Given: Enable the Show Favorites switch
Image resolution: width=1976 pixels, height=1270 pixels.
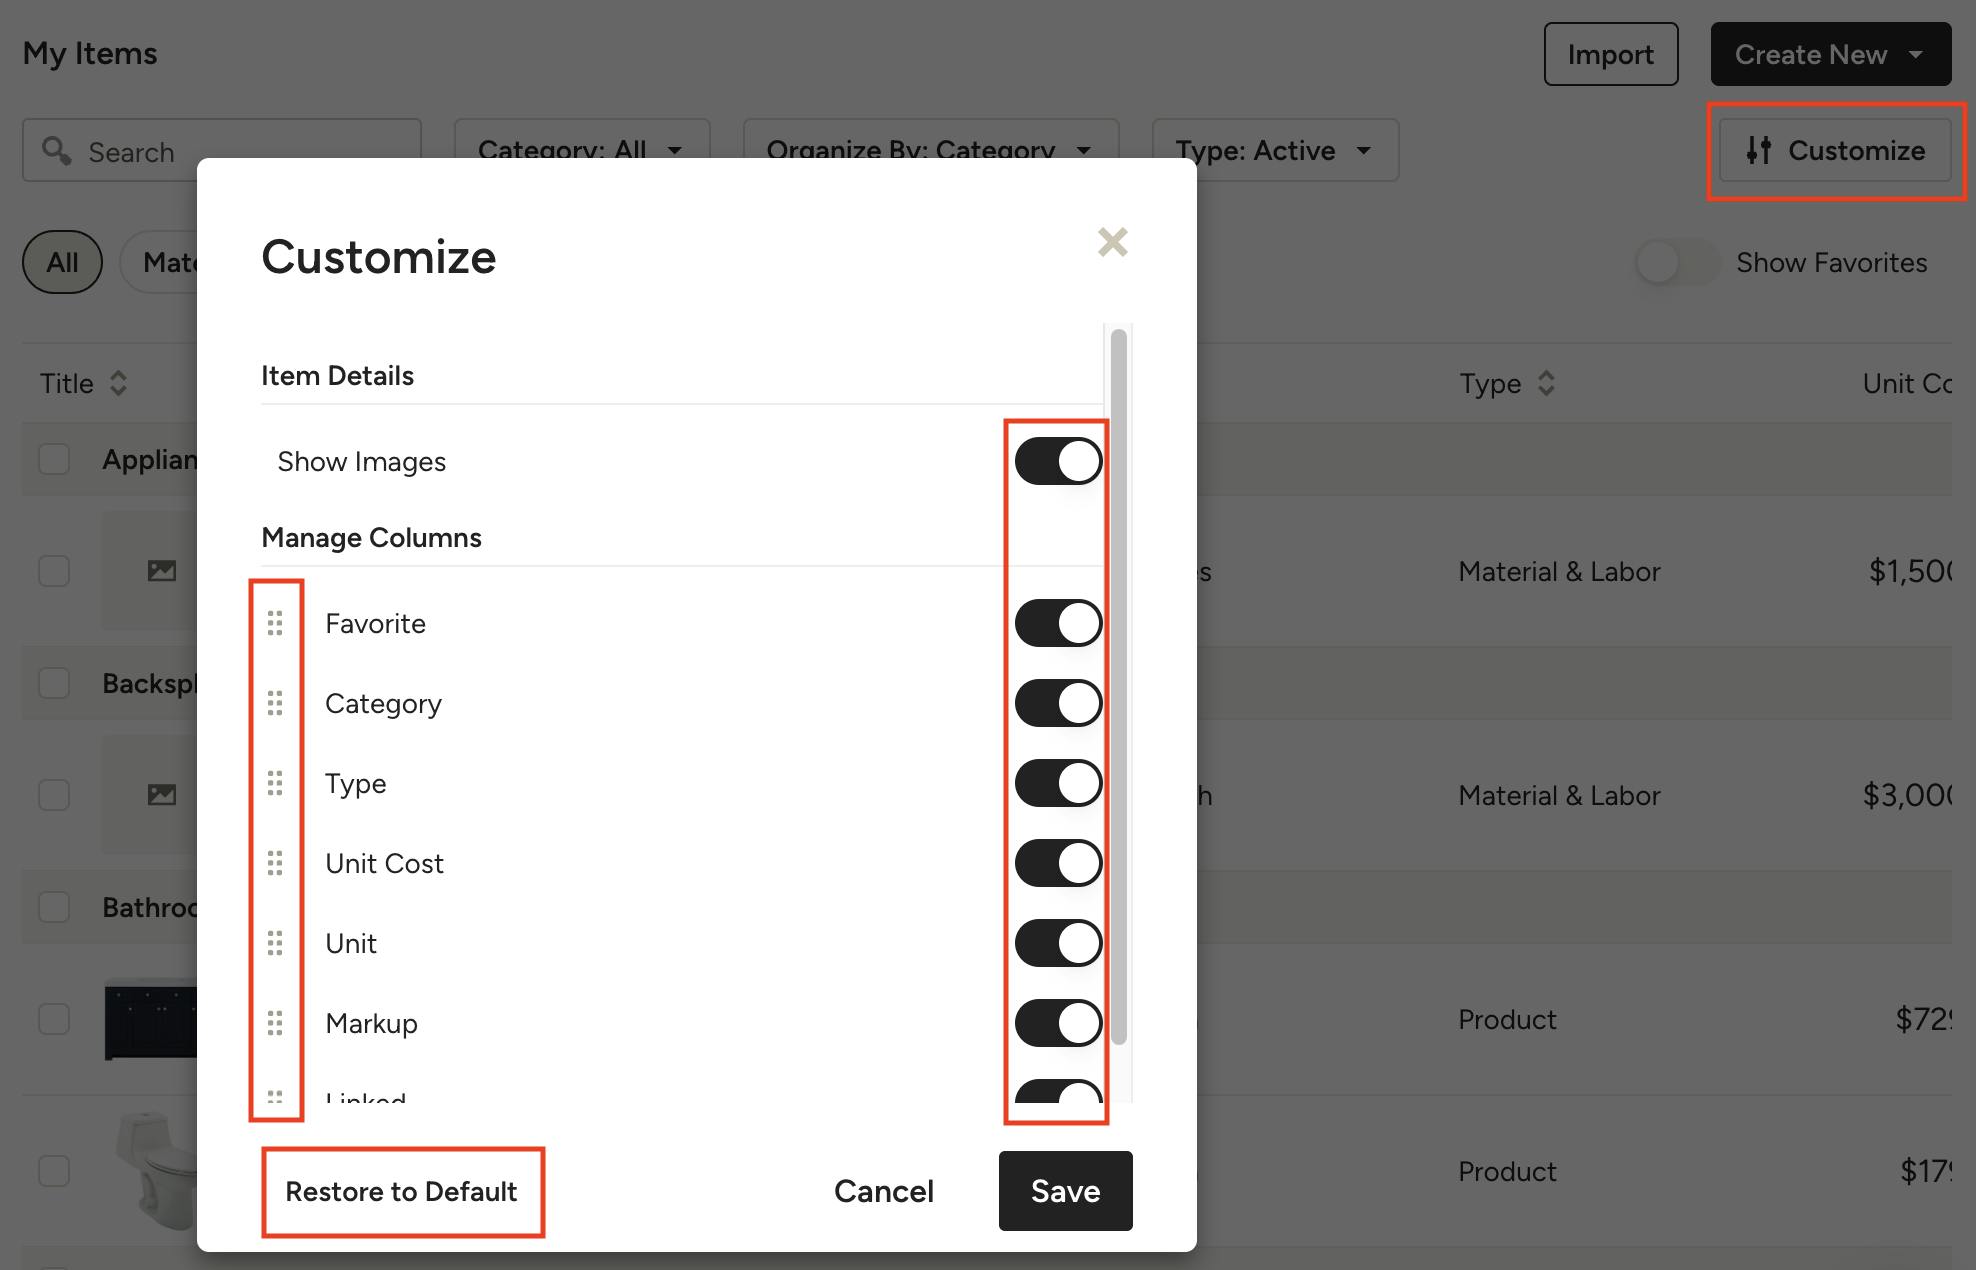Looking at the screenshot, I should coord(1677,263).
